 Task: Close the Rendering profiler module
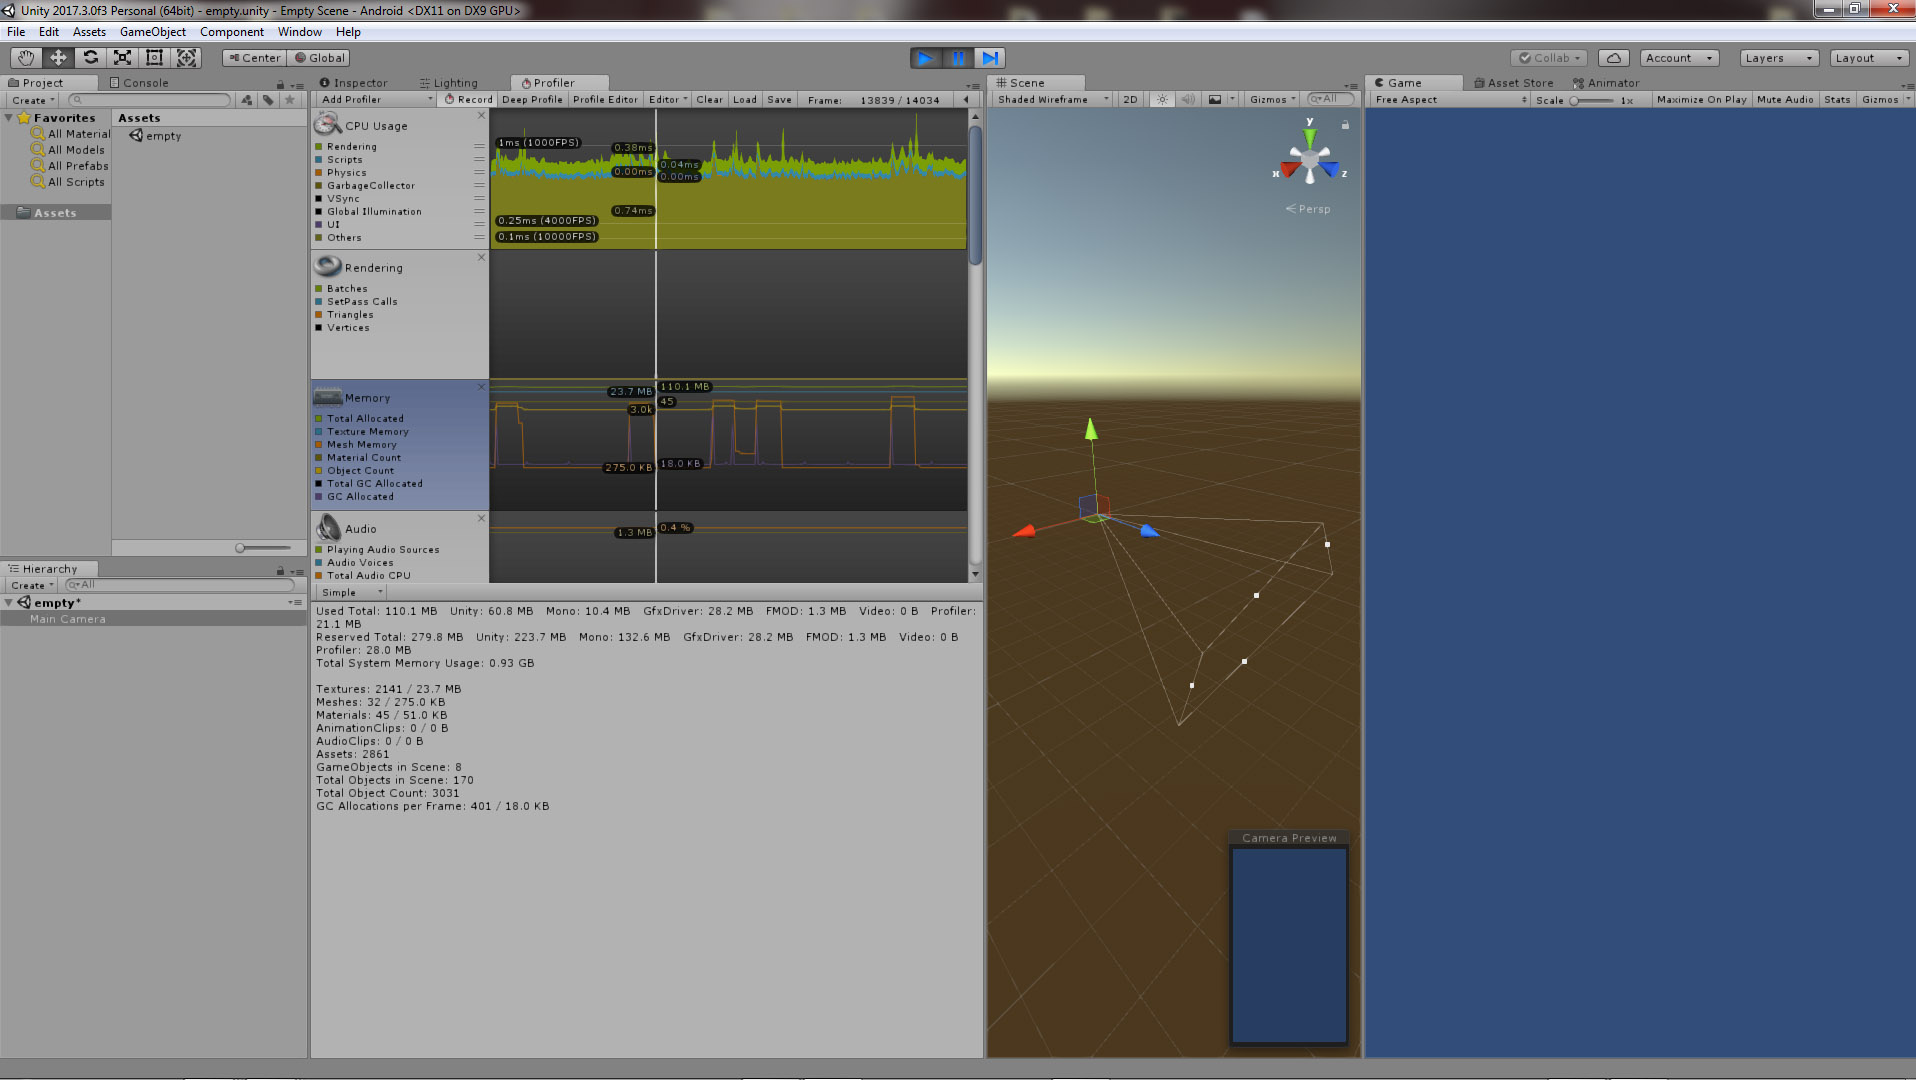(x=481, y=257)
